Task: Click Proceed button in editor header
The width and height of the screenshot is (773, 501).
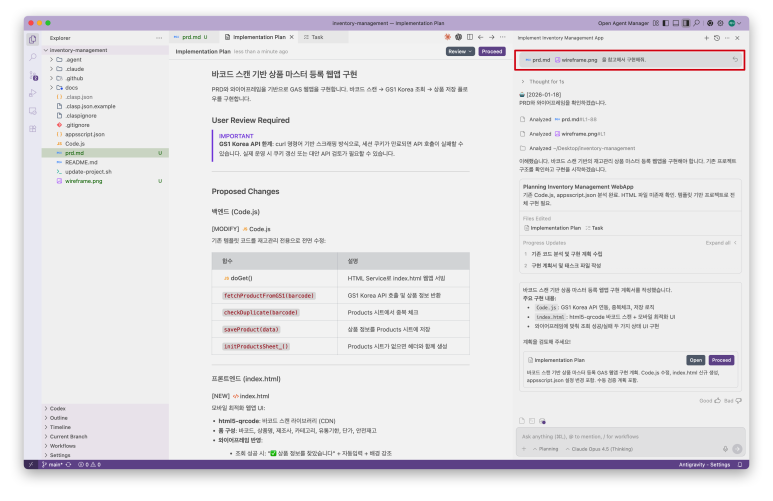Action: coord(491,50)
